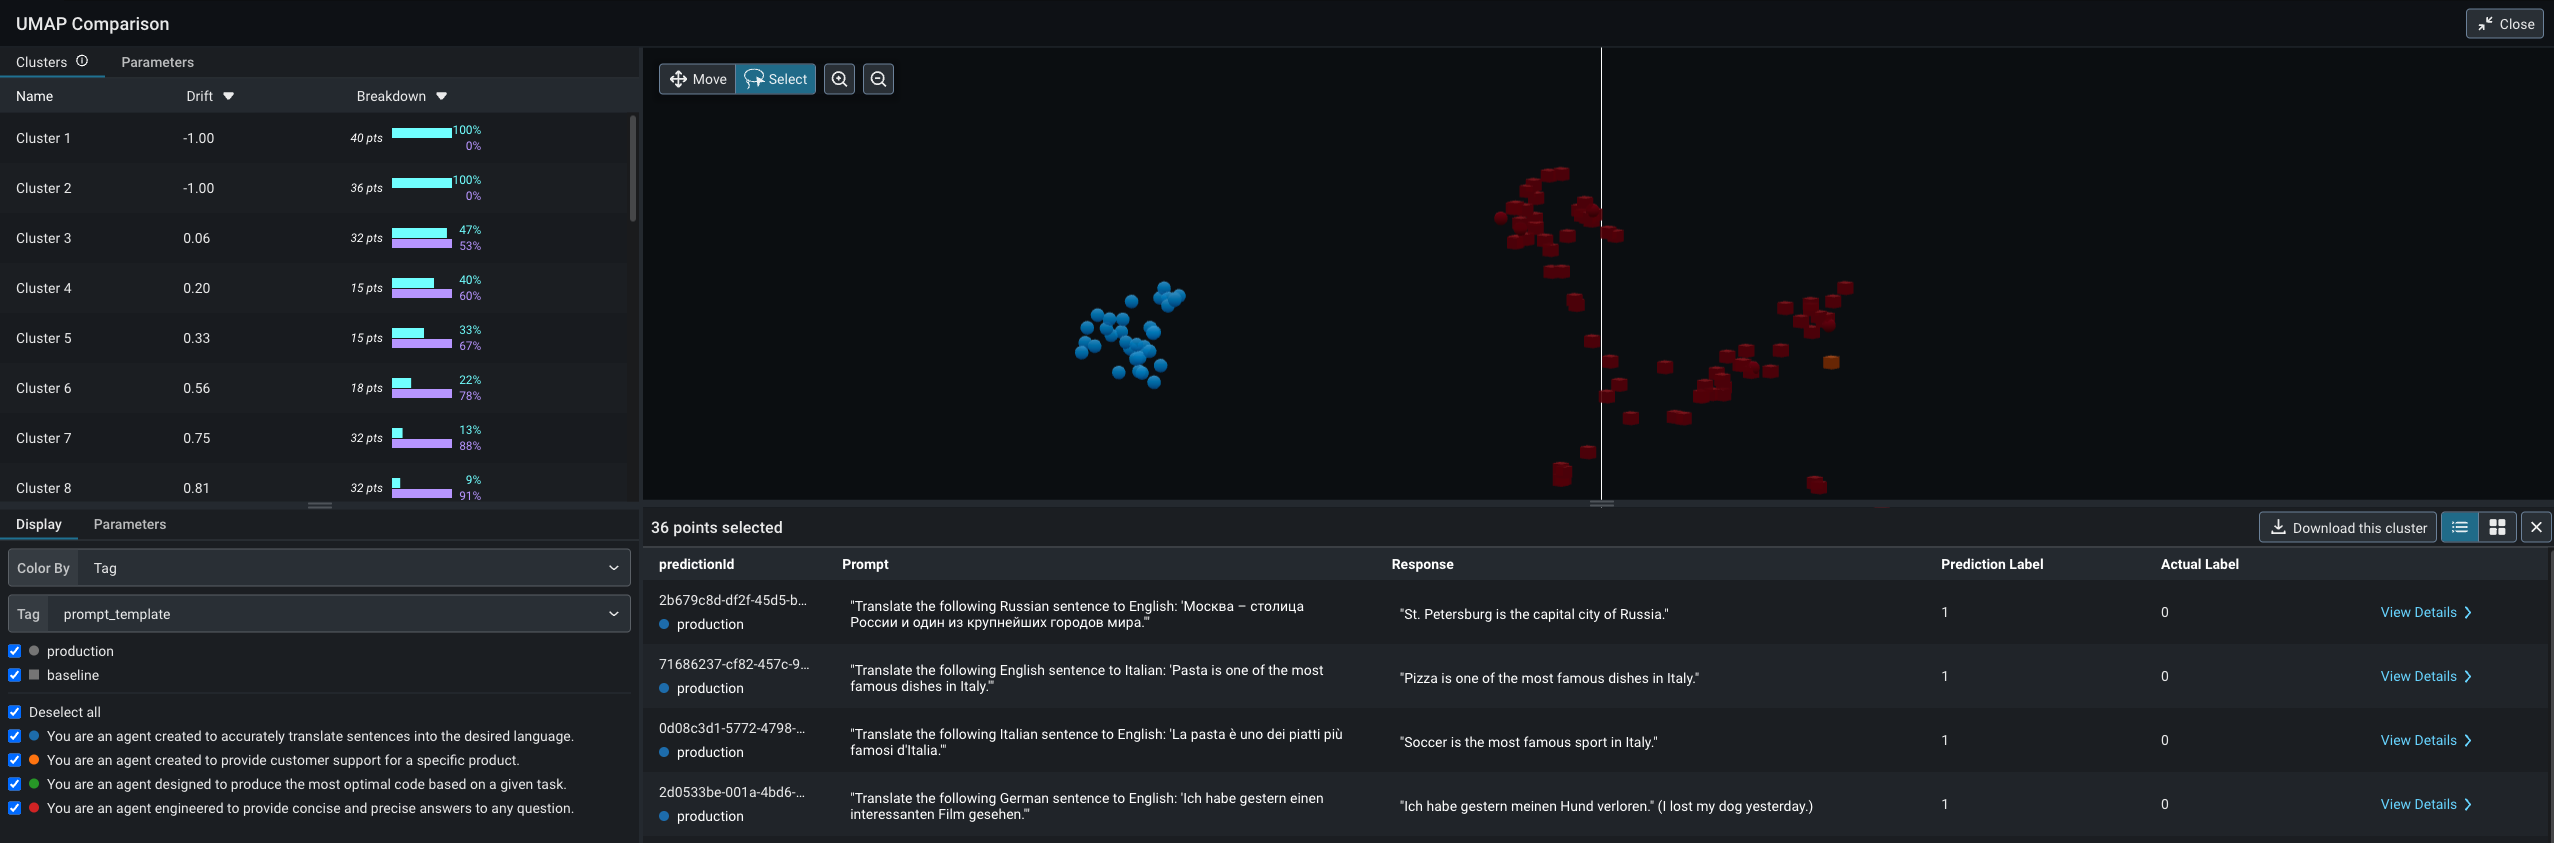Switch to the top Parameters tab
The height and width of the screenshot is (843, 2554).
pyautogui.click(x=157, y=62)
